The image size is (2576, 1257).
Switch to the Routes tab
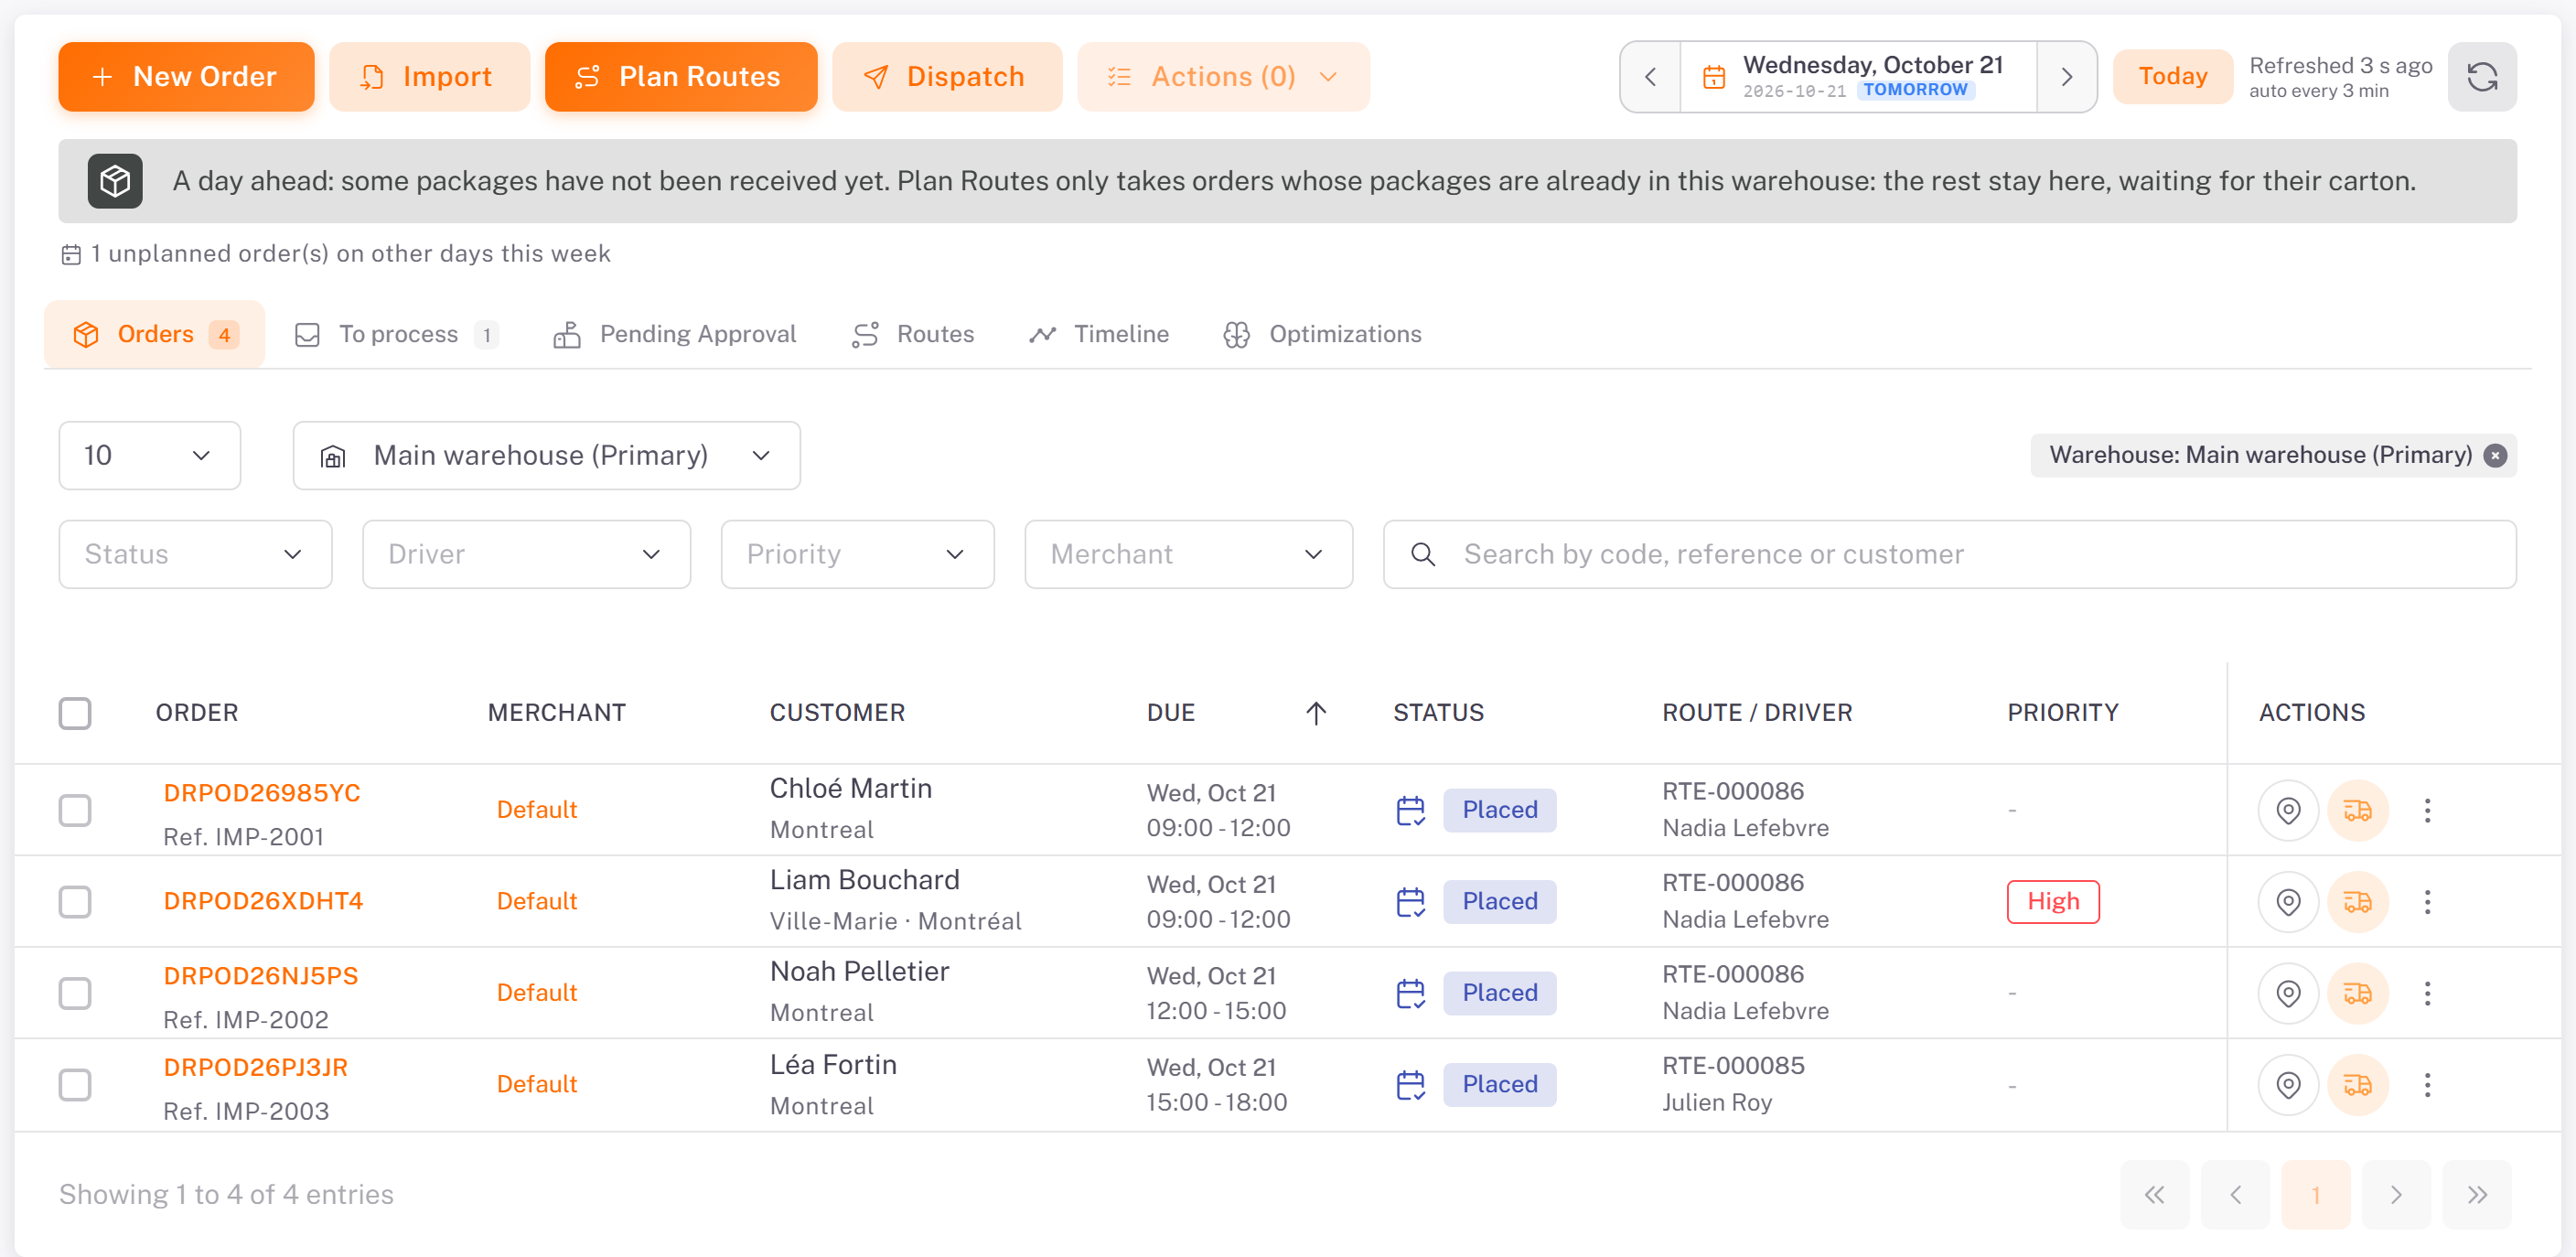pos(913,334)
